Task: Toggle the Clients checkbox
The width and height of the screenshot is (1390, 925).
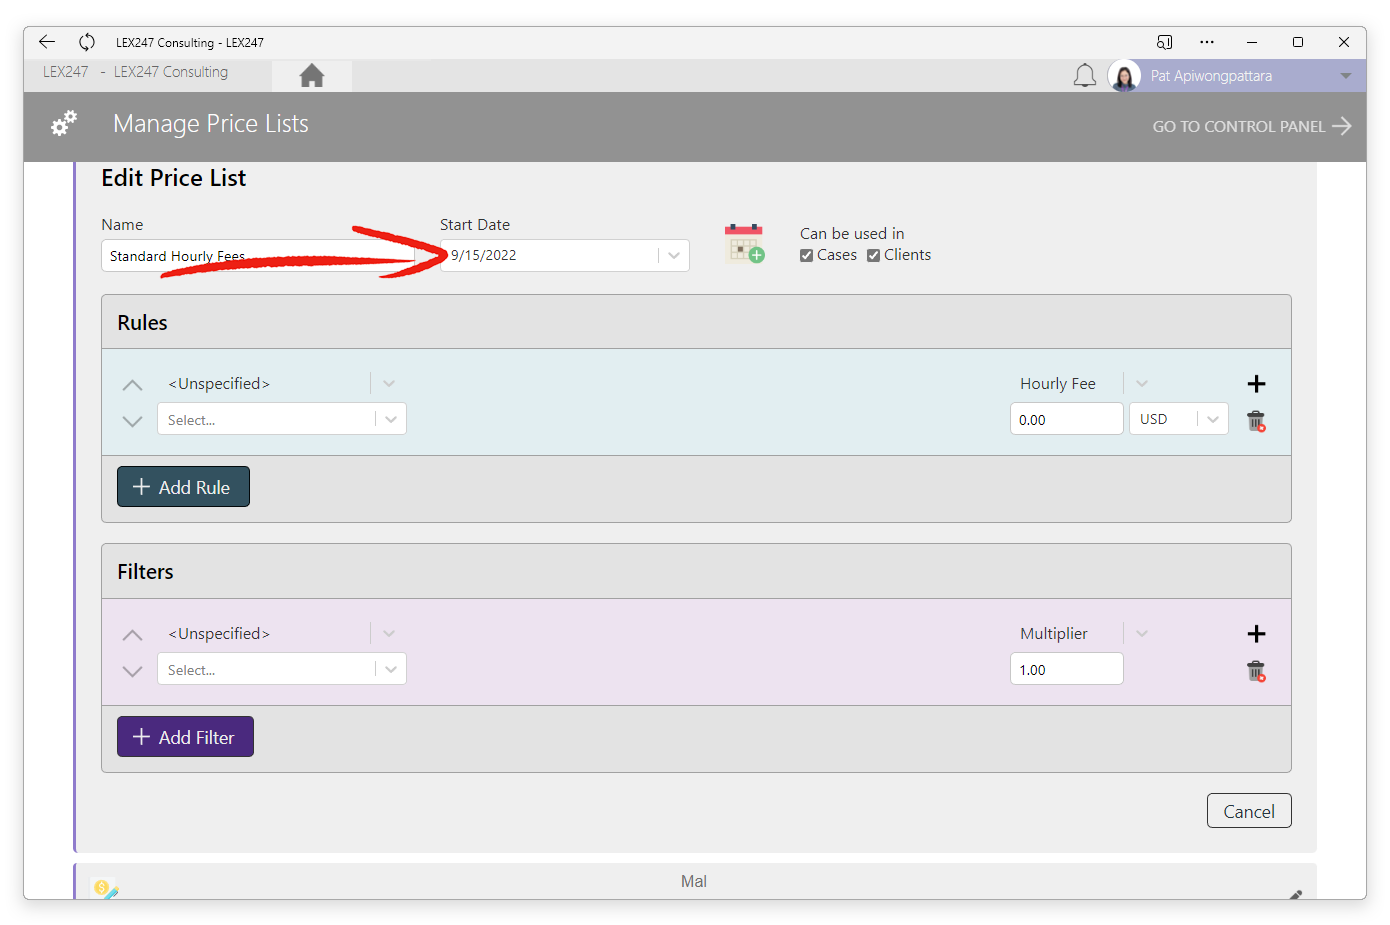Action: [873, 255]
